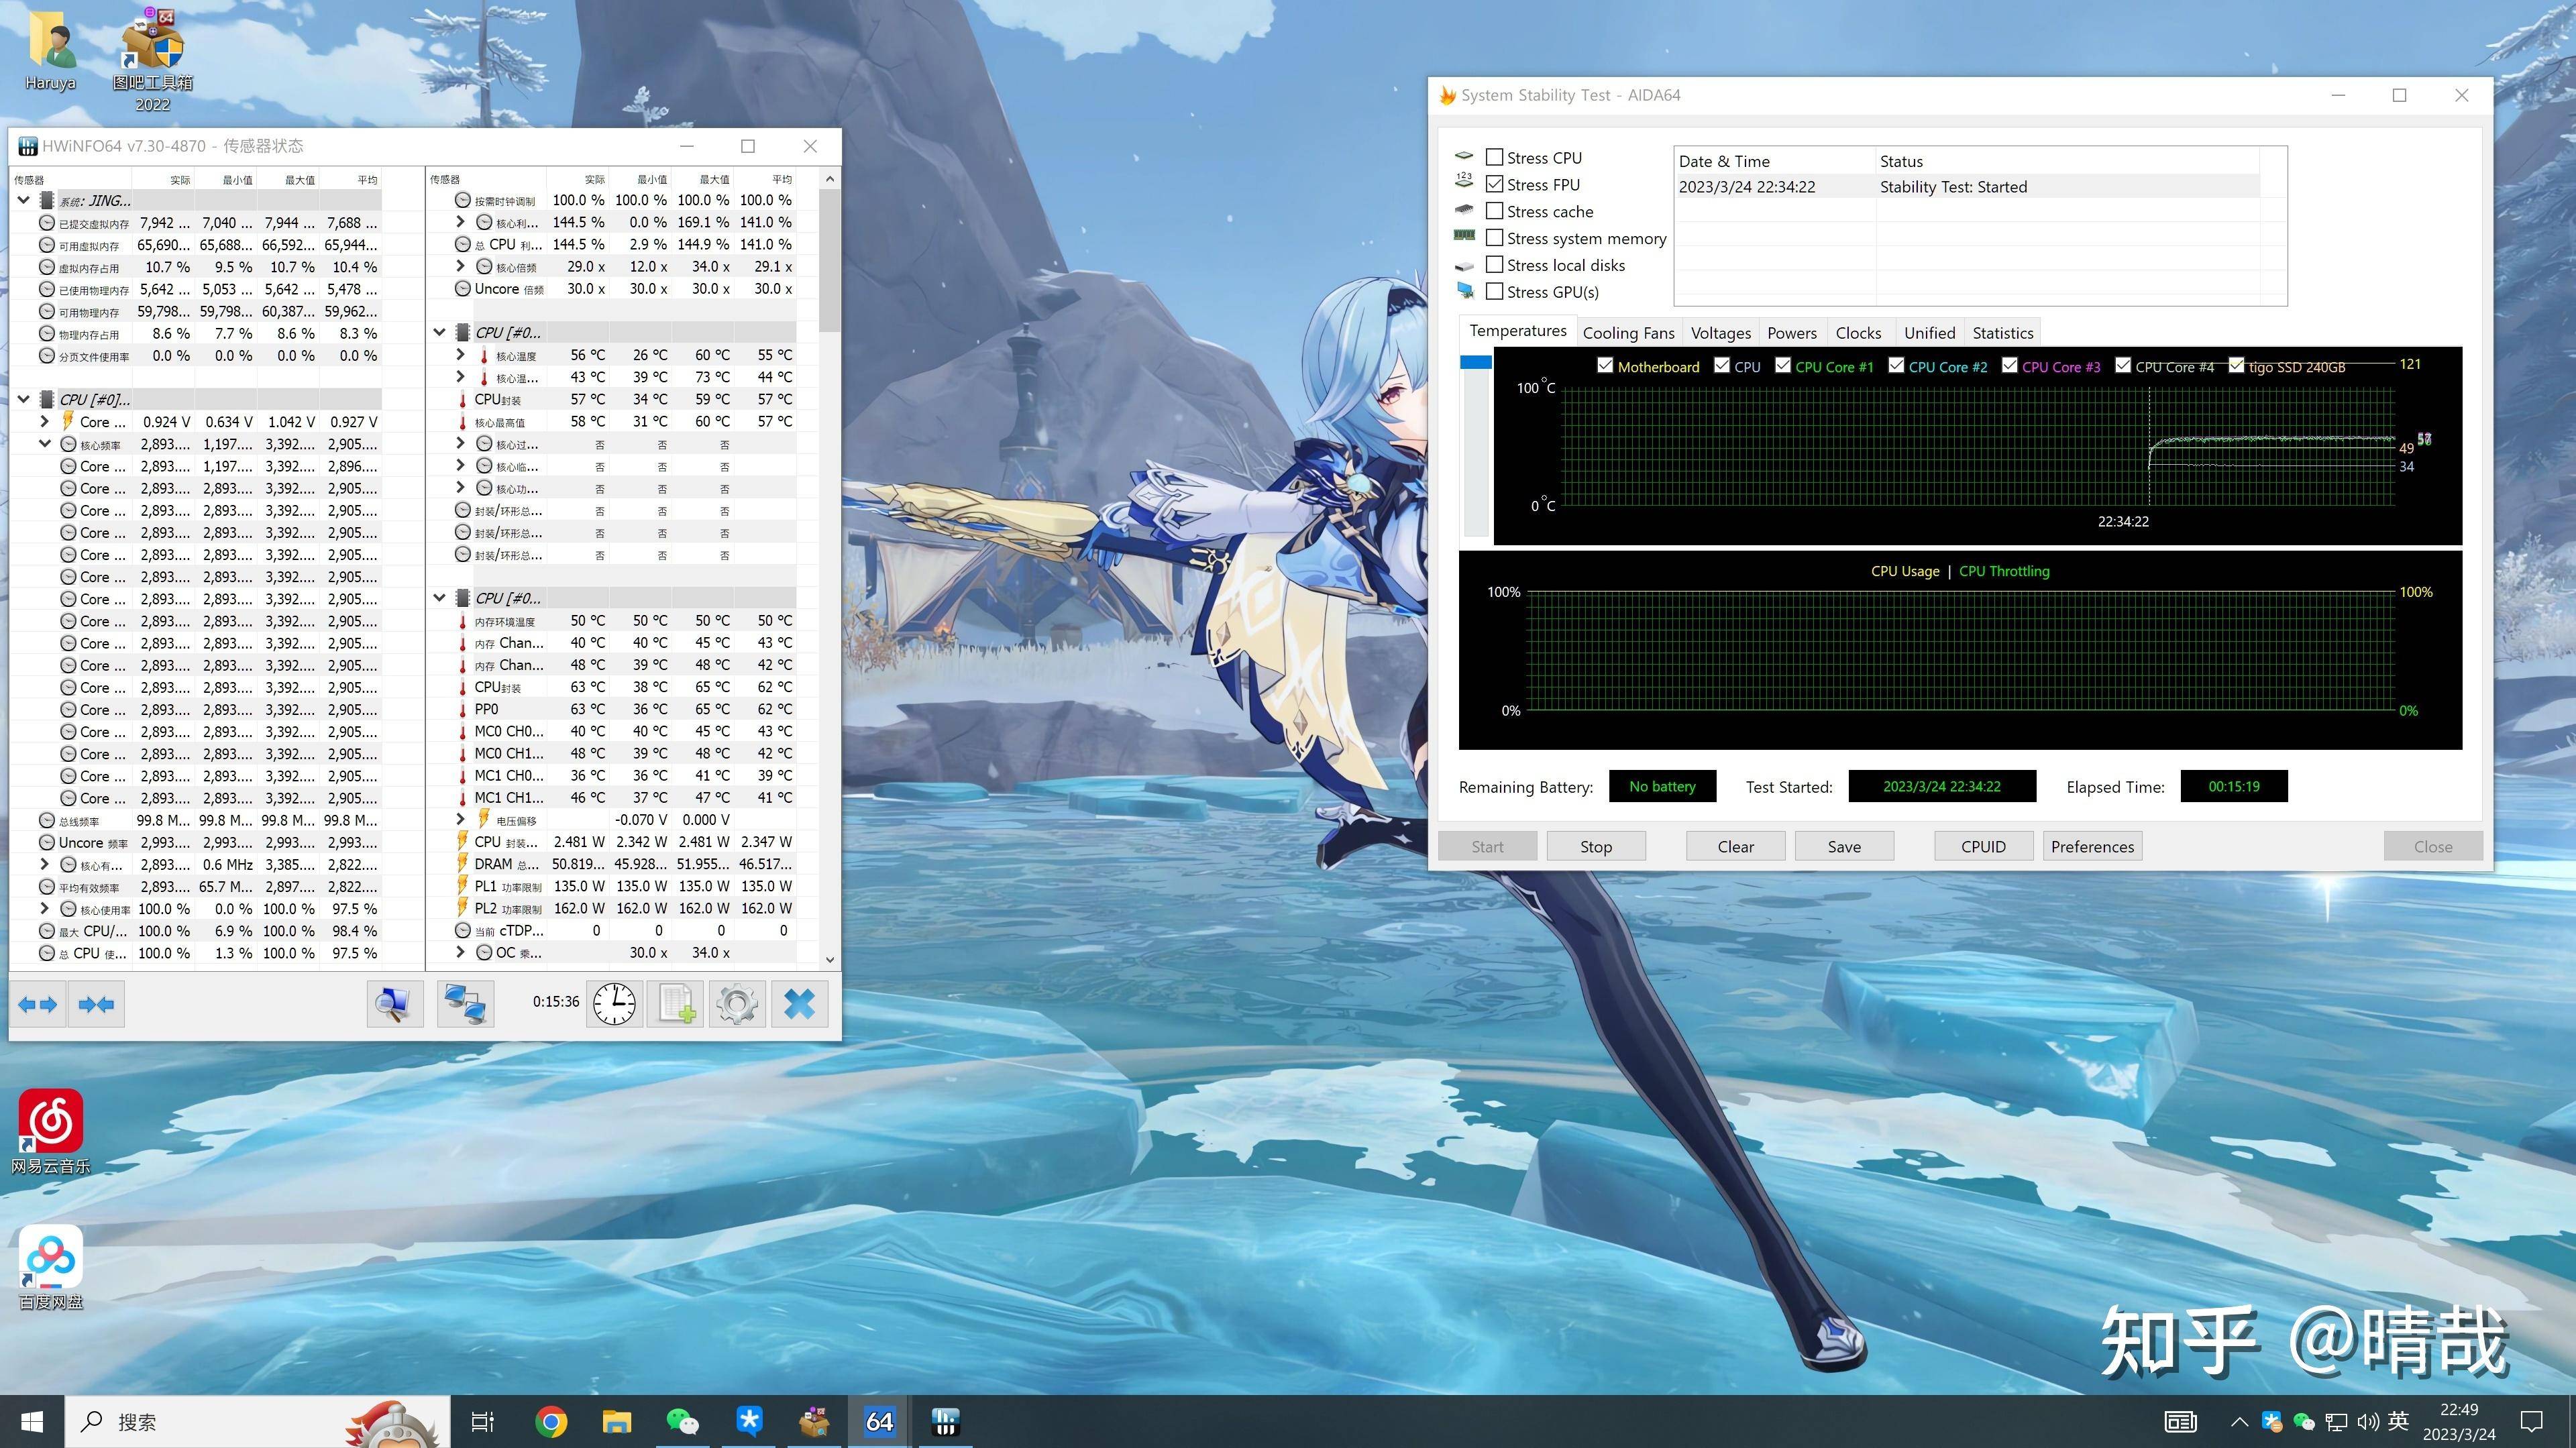Open 图吧工具箱 2022 desktop shortcut

[153, 60]
